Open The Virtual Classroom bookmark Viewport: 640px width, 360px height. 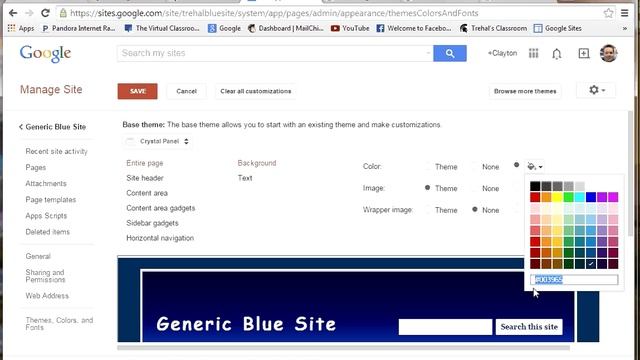162,28
